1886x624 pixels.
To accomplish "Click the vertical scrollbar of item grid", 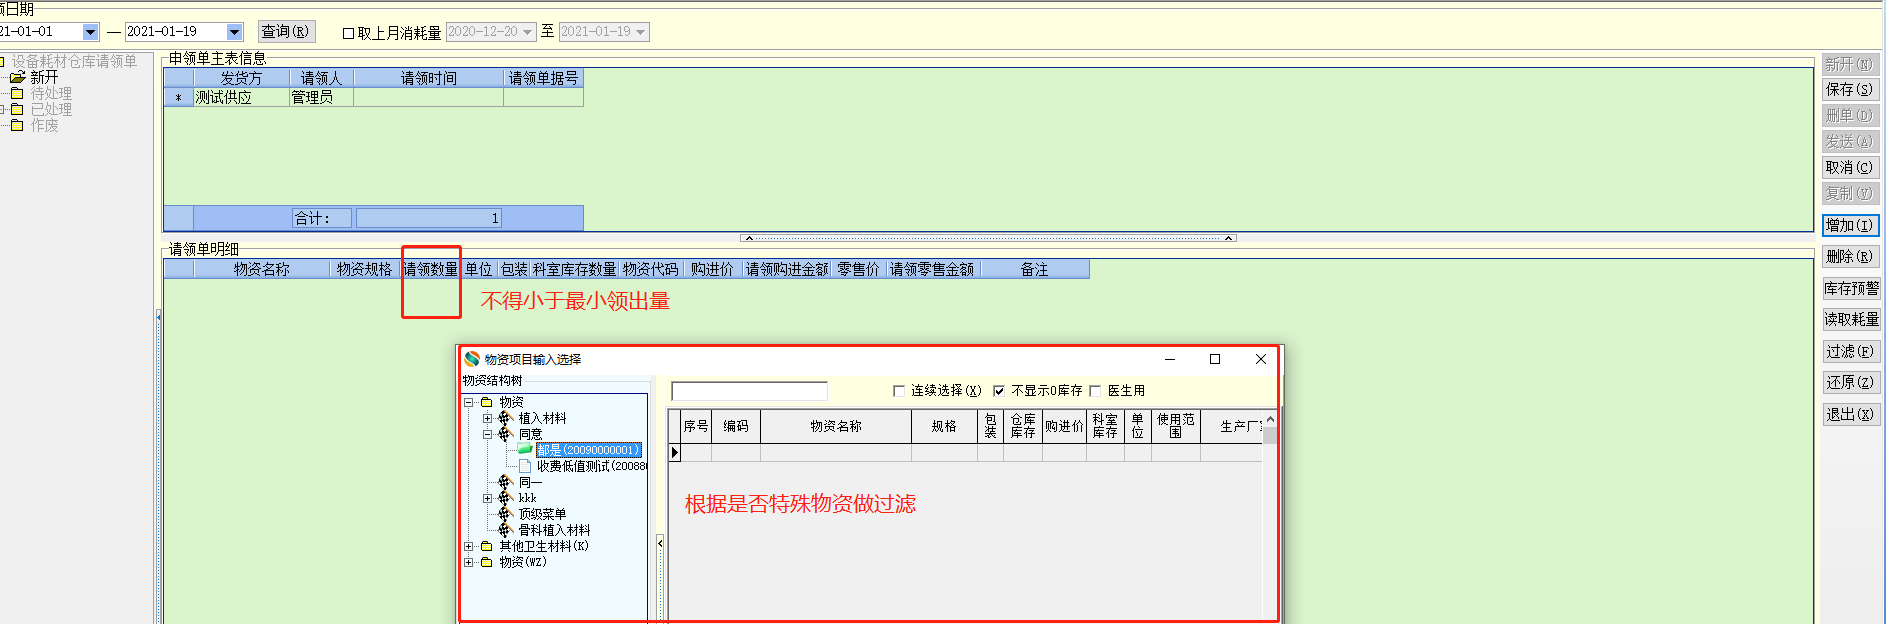I will [x=1270, y=515].
